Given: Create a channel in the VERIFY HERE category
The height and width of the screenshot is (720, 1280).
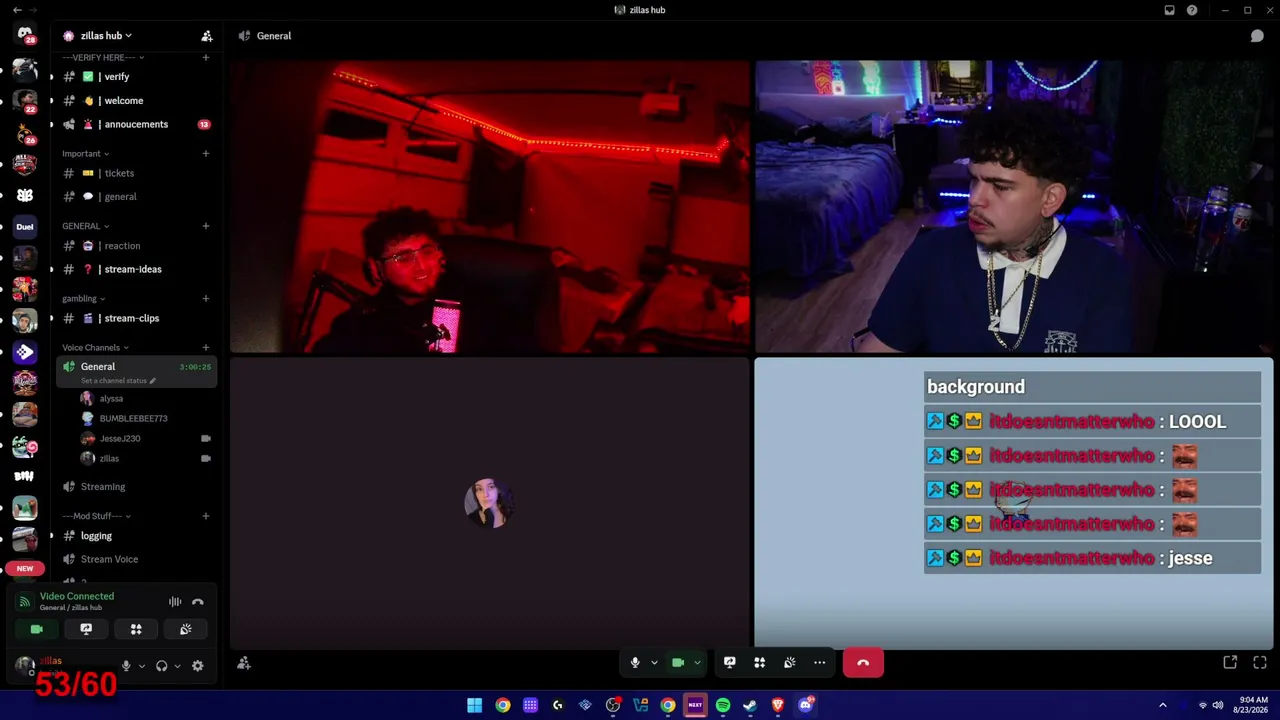Looking at the screenshot, I should point(206,57).
